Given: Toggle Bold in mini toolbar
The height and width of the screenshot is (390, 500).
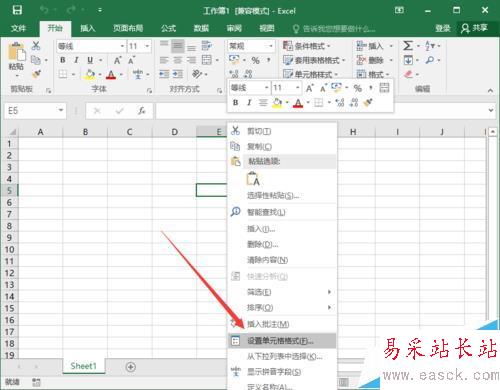Looking at the screenshot, I should [236, 103].
